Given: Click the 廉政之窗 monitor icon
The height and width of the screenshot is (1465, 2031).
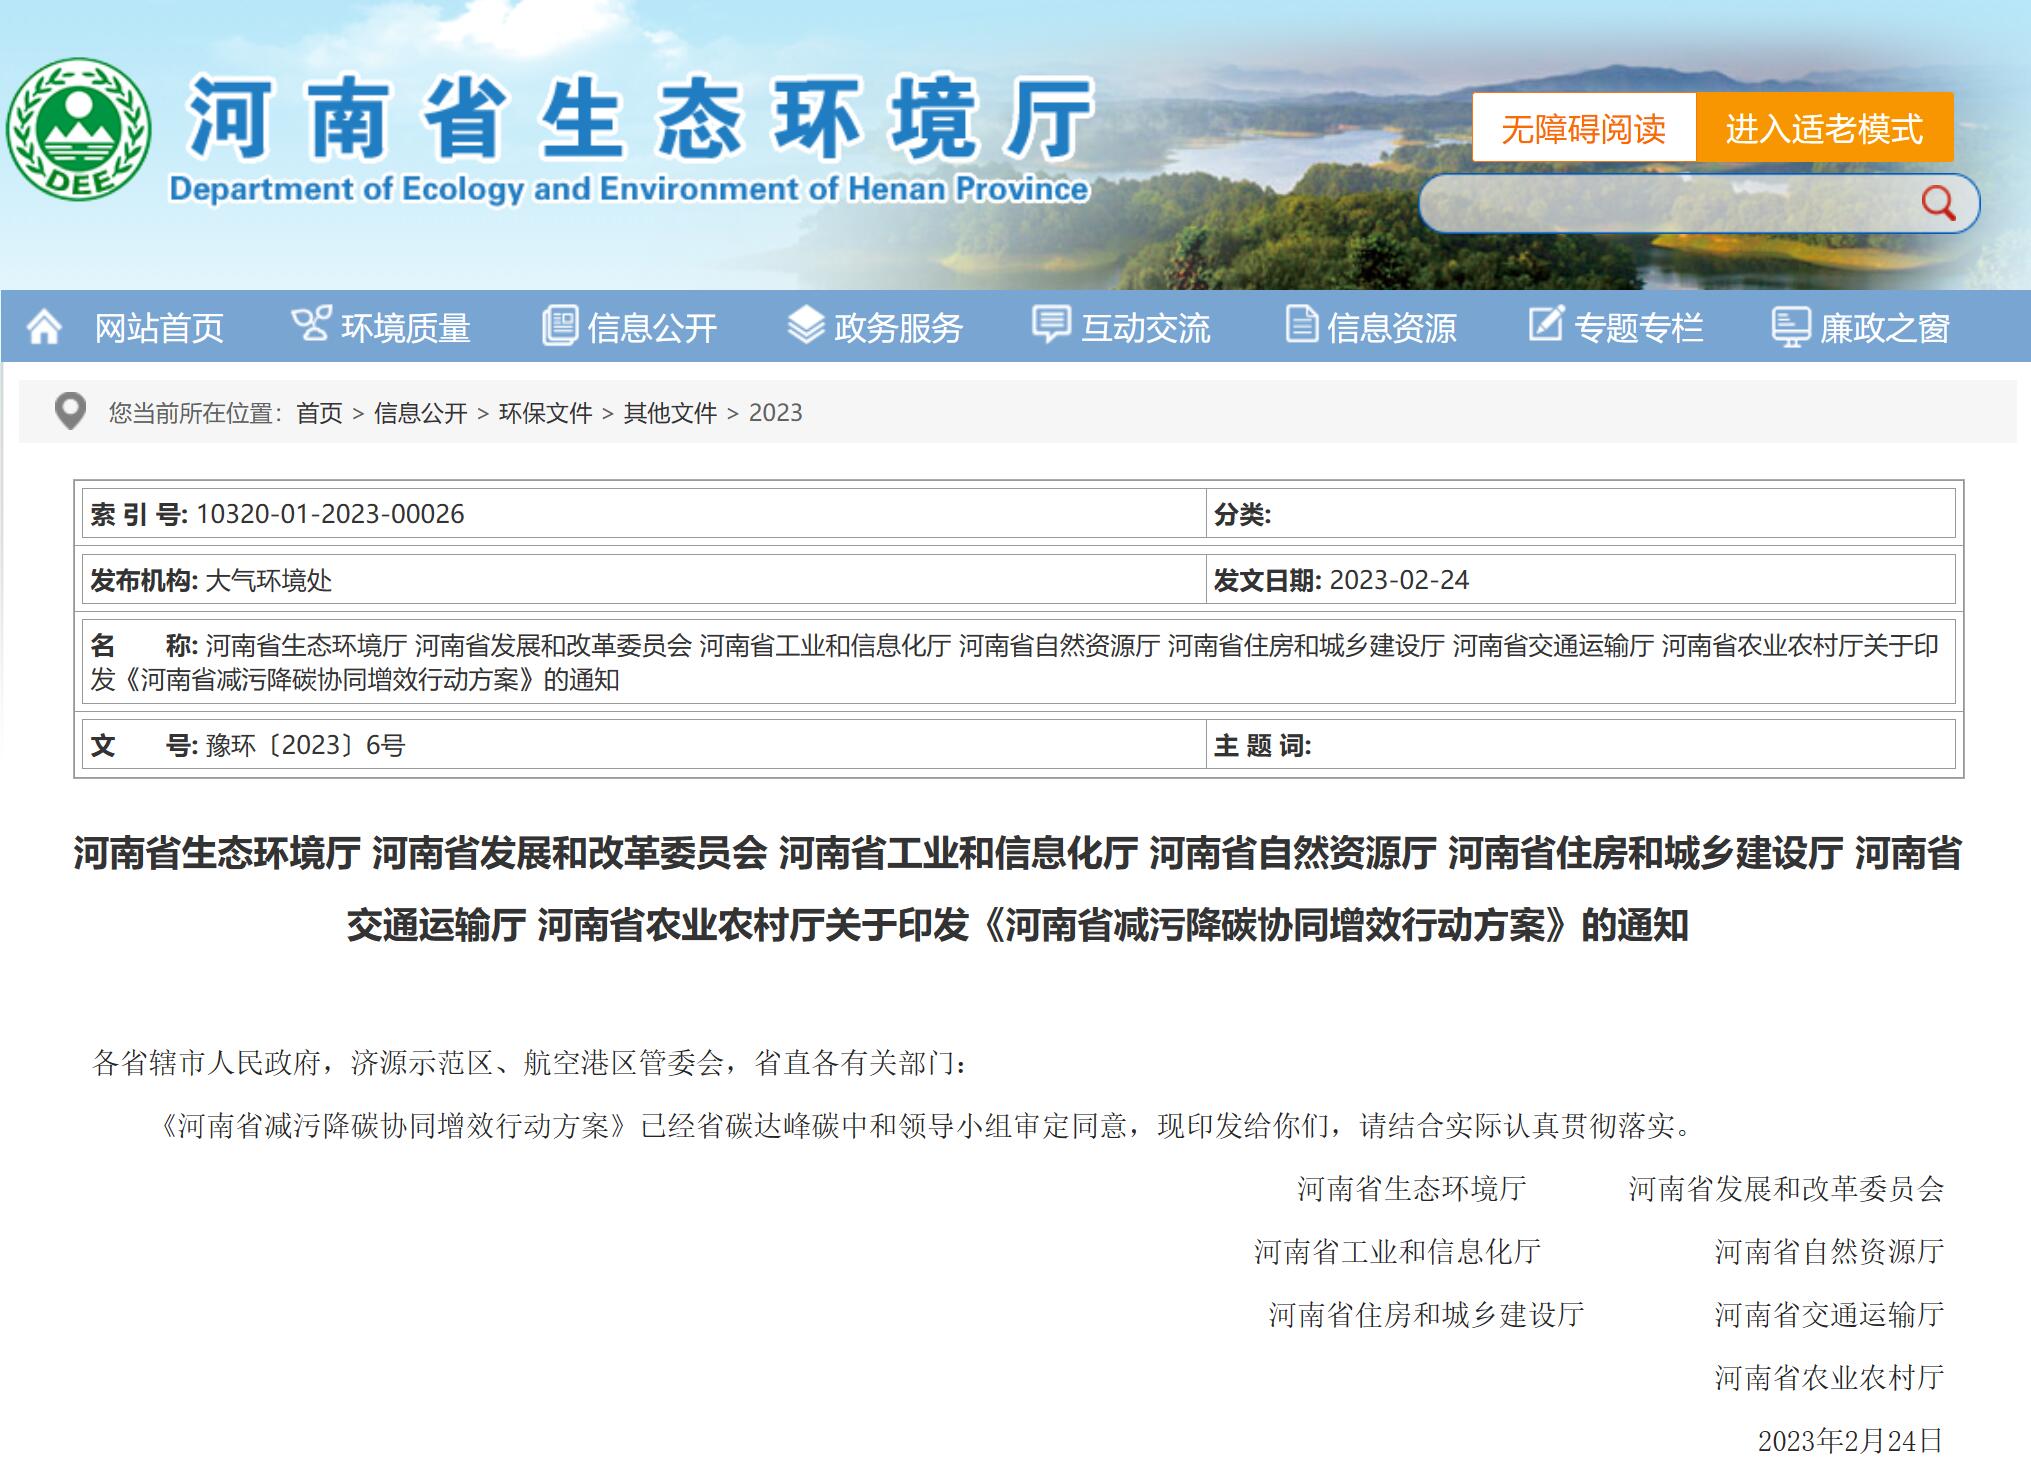Looking at the screenshot, I should pyautogui.click(x=1790, y=327).
